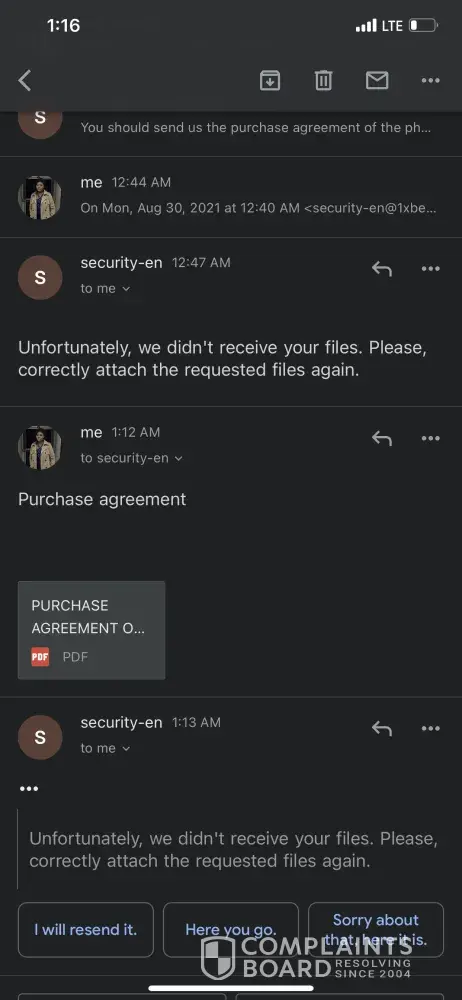Delete the thread using the trash icon
This screenshot has height=1000, width=462.
pyautogui.click(x=324, y=80)
